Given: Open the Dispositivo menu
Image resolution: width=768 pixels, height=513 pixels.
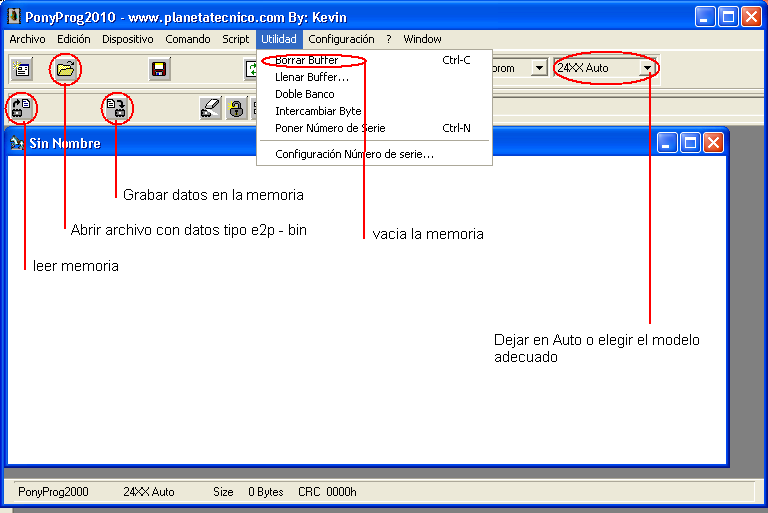Looking at the screenshot, I should [x=127, y=39].
